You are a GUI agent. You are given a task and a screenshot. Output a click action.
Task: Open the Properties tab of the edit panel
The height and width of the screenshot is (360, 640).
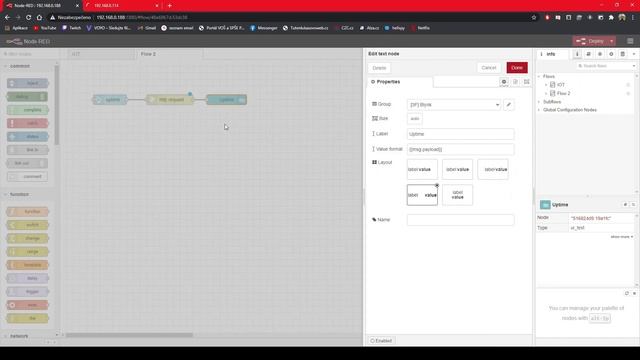[x=400, y=82]
